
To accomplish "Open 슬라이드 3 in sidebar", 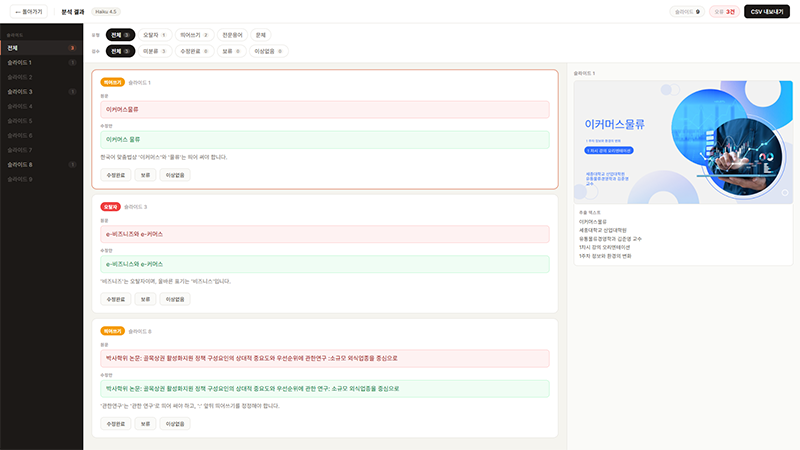I will [x=41, y=92].
